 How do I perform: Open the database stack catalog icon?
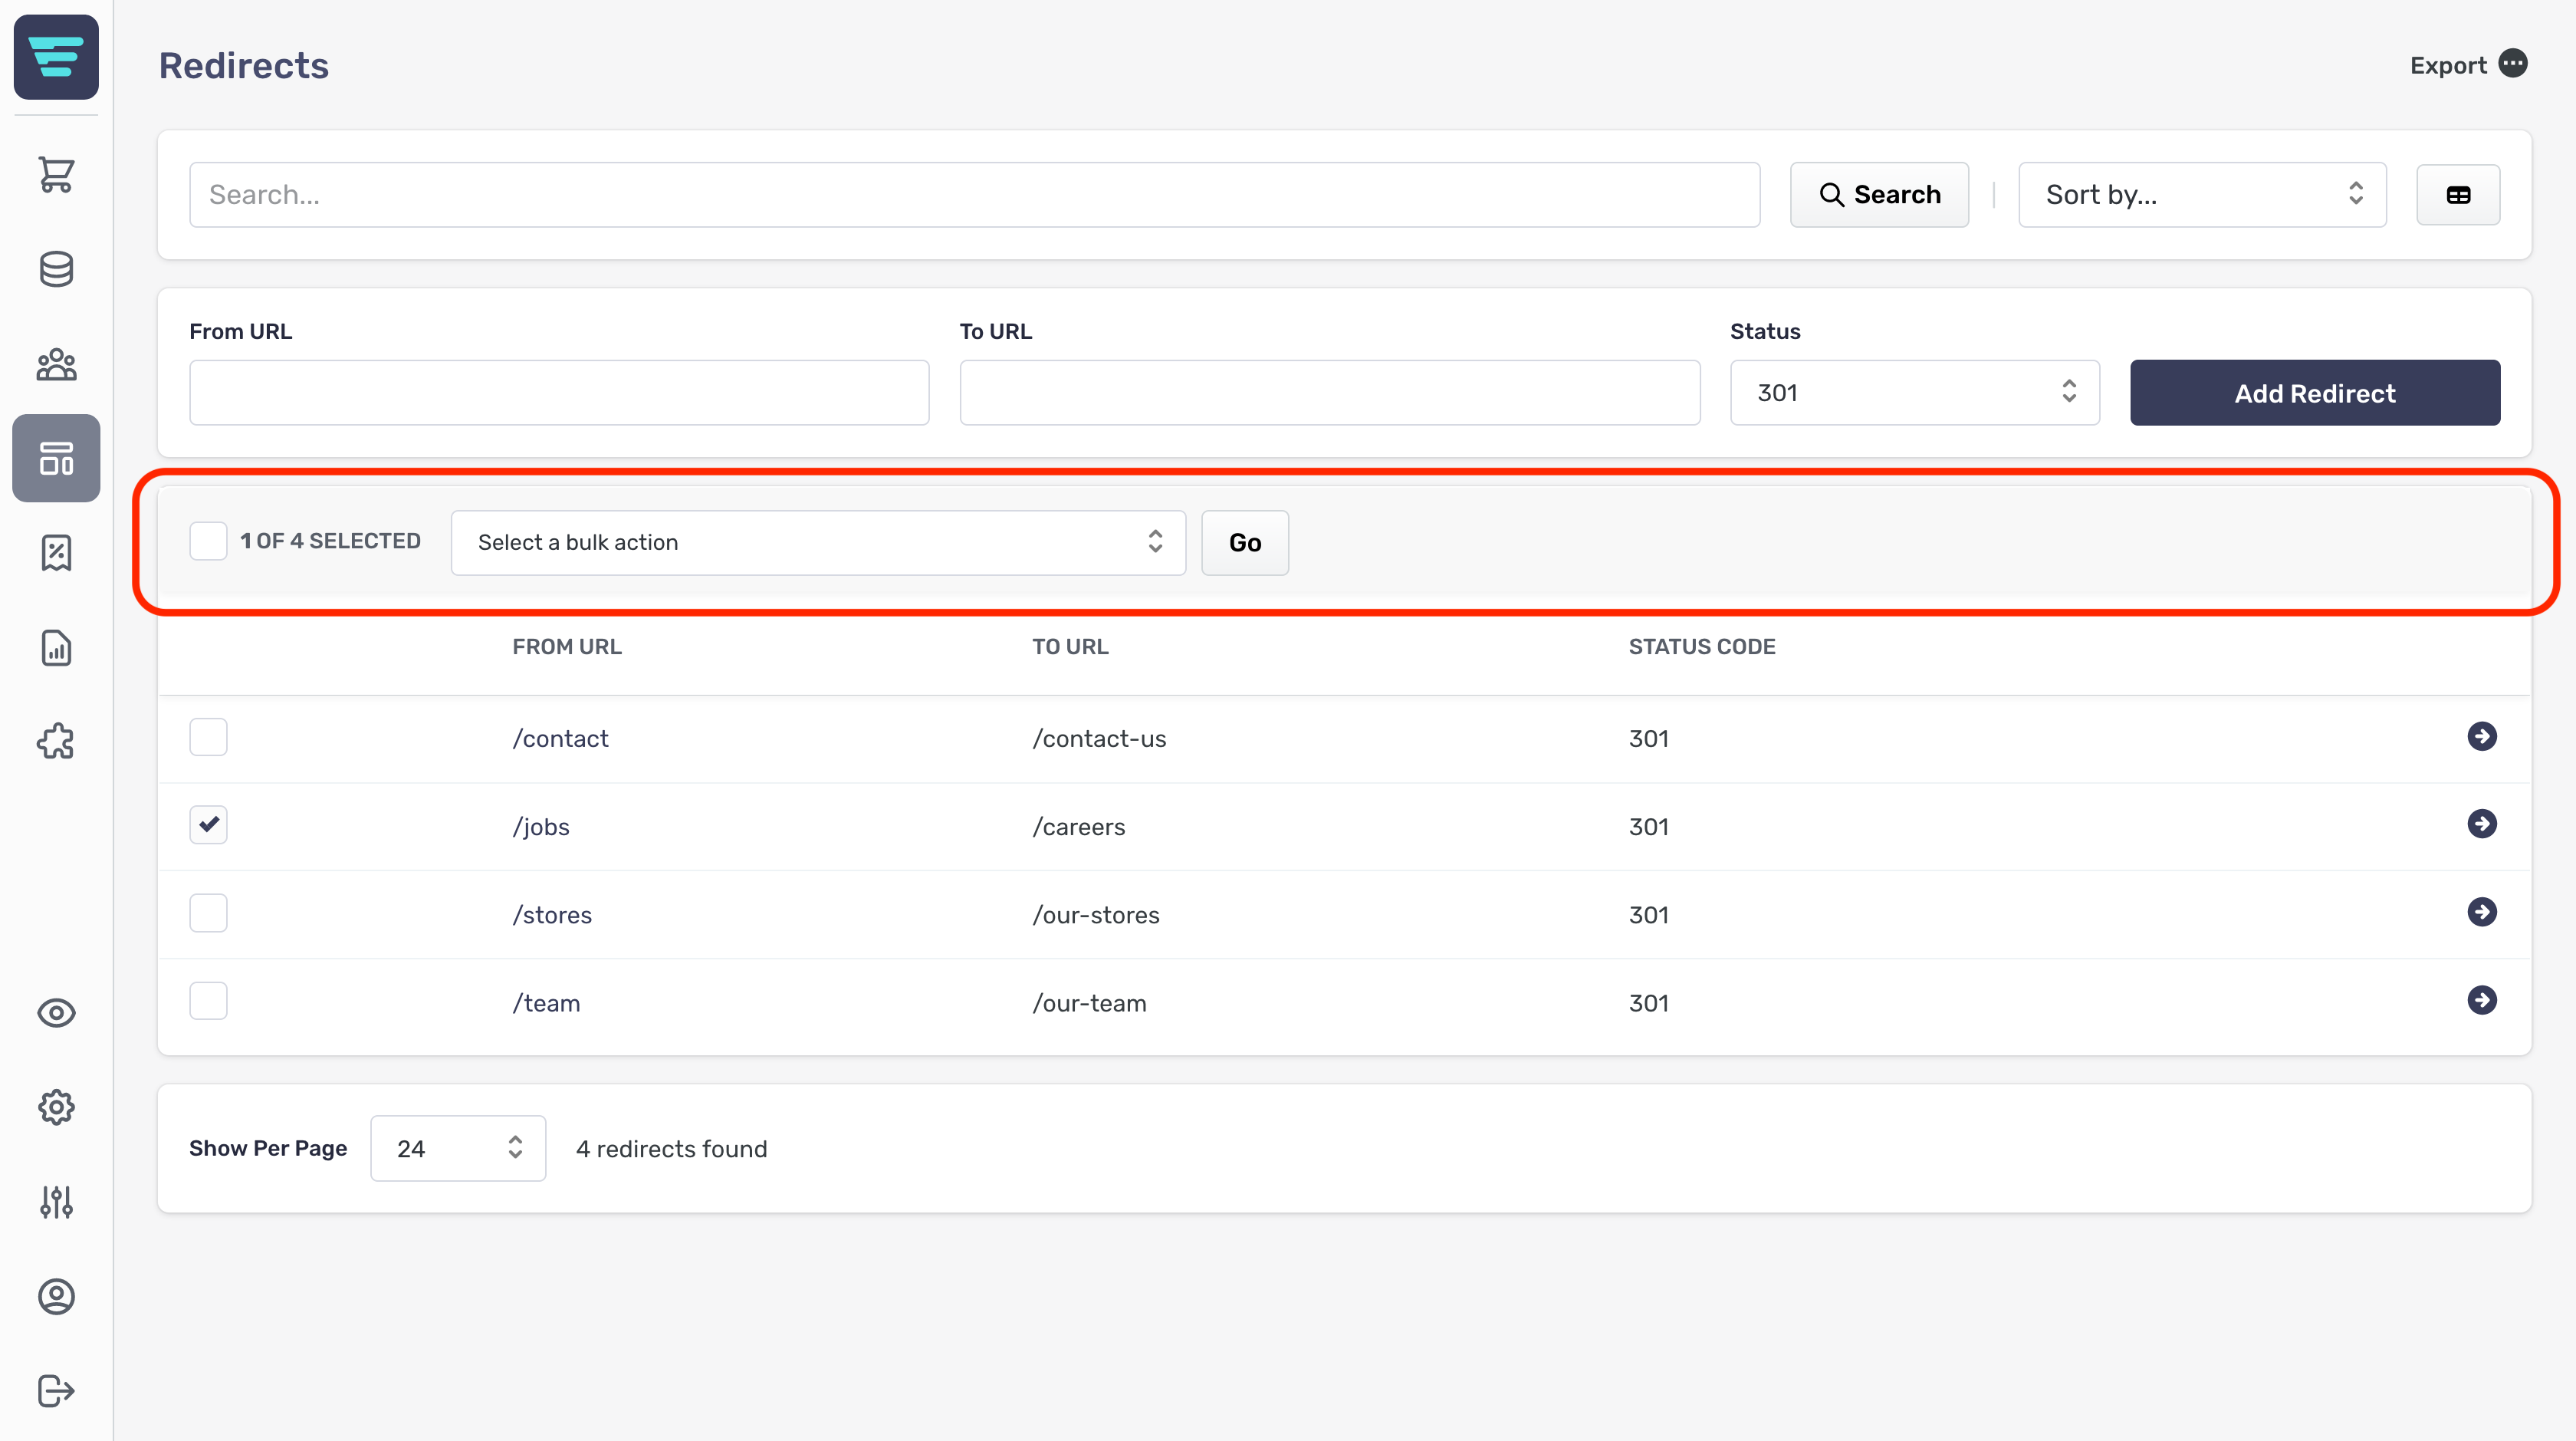coord(56,269)
